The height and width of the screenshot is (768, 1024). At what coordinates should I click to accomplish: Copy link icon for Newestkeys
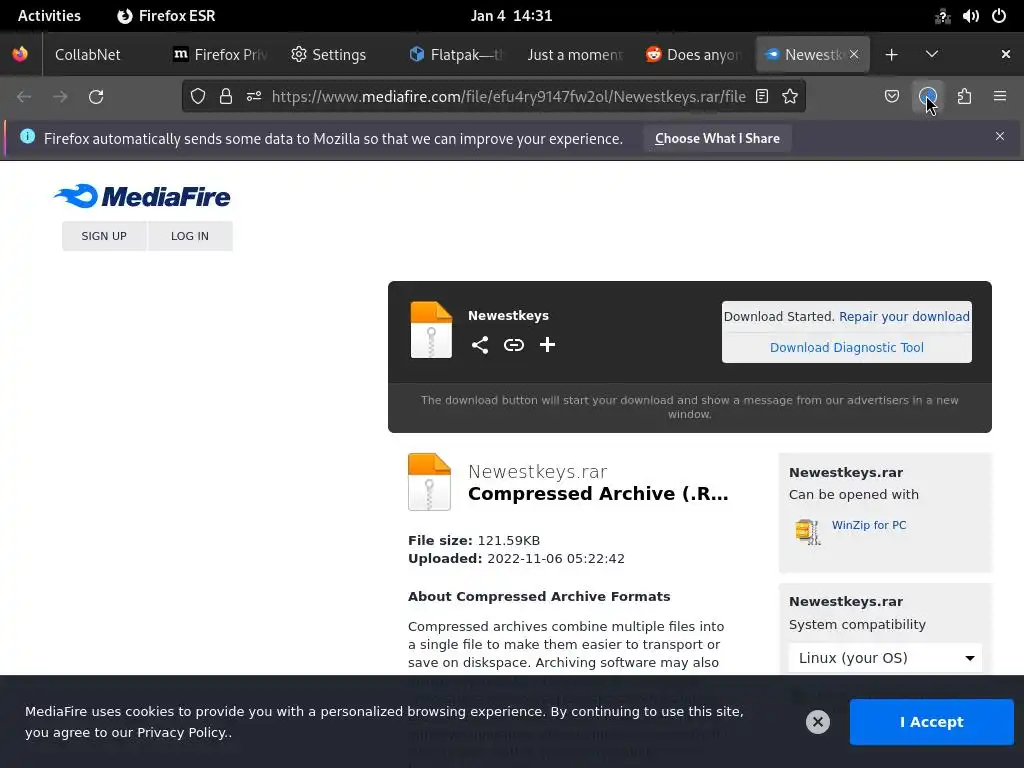pyautogui.click(x=514, y=345)
